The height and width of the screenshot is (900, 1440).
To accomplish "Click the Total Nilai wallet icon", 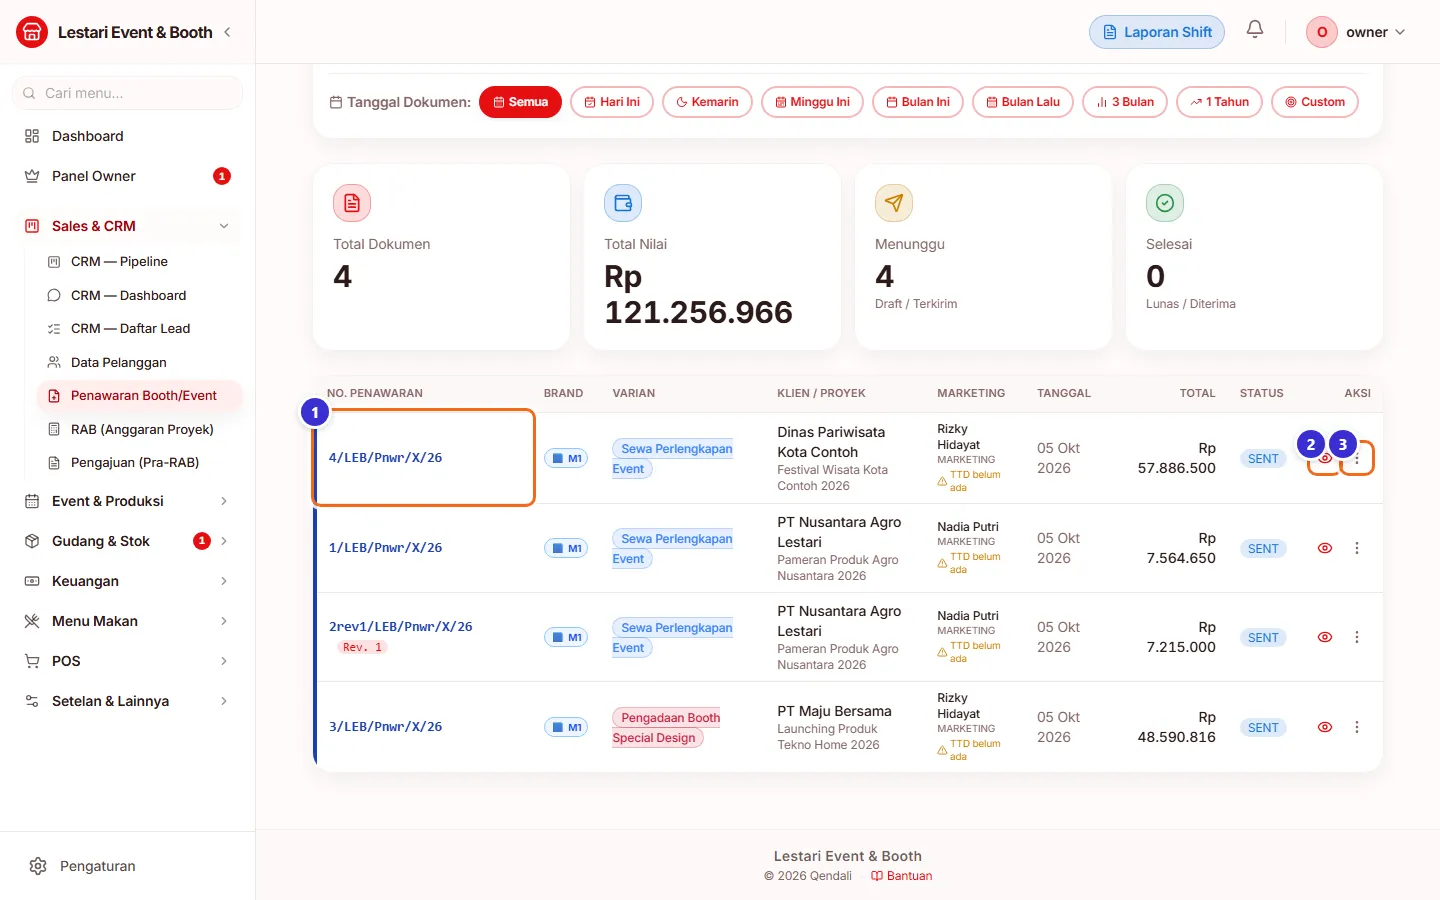I will (x=623, y=203).
